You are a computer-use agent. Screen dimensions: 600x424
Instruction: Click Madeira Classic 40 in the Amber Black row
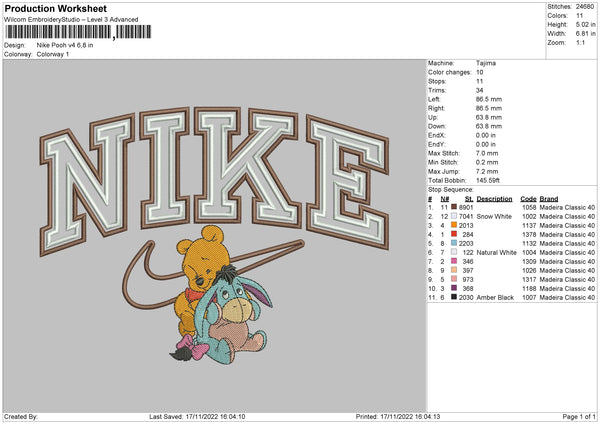[567, 297]
